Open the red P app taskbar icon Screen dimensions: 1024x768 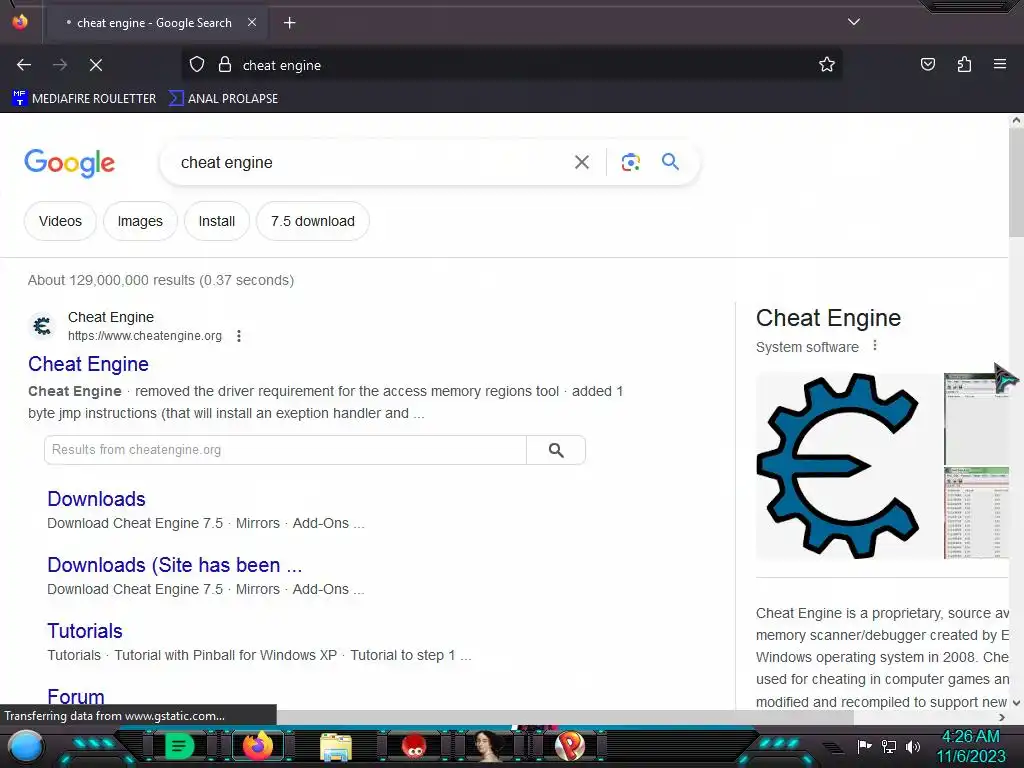pyautogui.click(x=570, y=746)
